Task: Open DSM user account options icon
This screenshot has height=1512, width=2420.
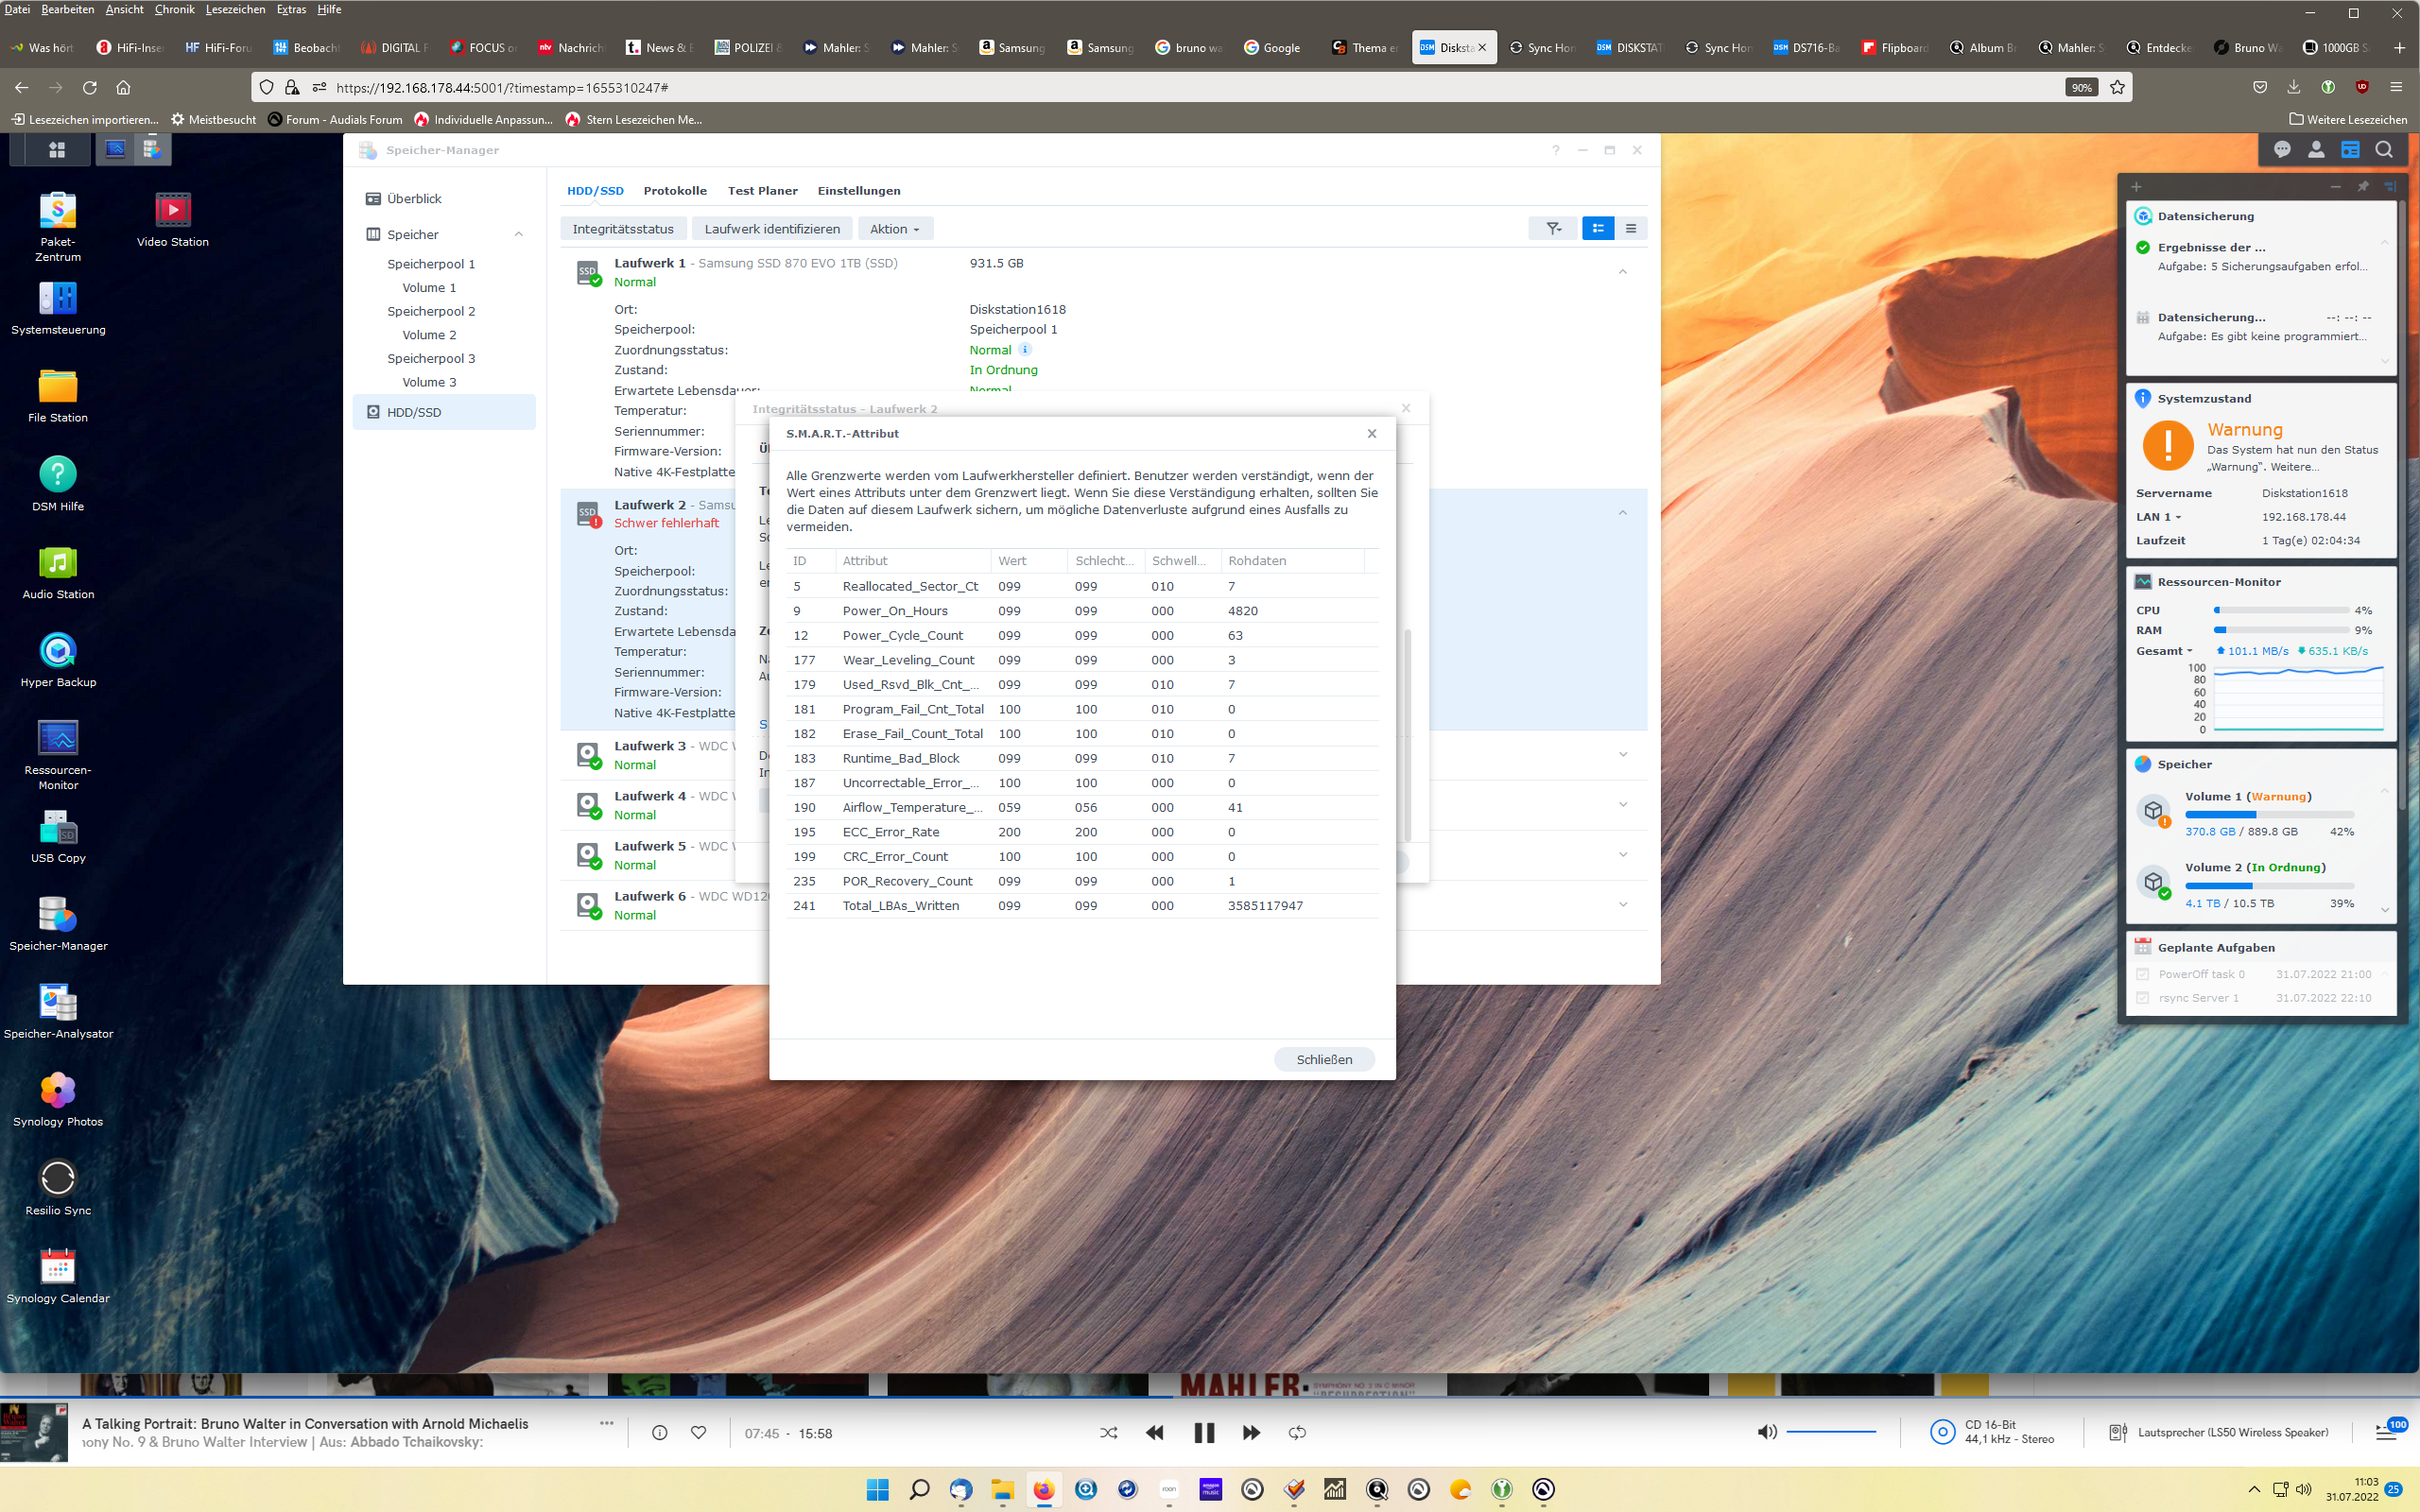Action: point(2316,149)
